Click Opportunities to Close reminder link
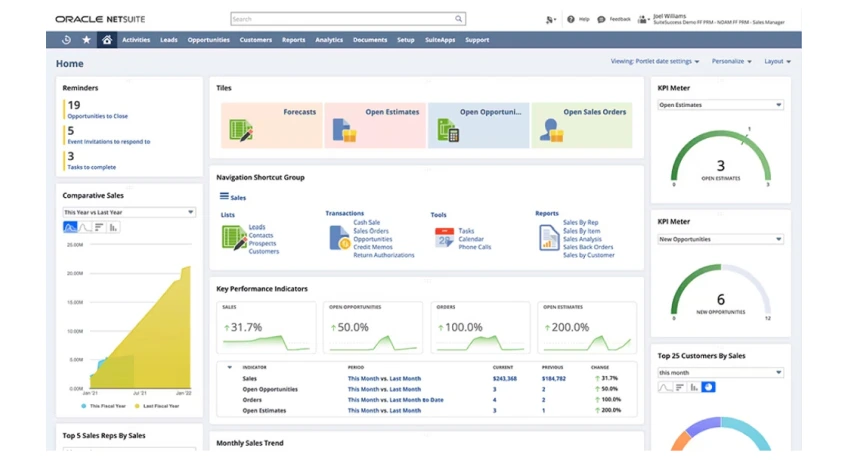This screenshot has width=847, height=460. [x=98, y=116]
